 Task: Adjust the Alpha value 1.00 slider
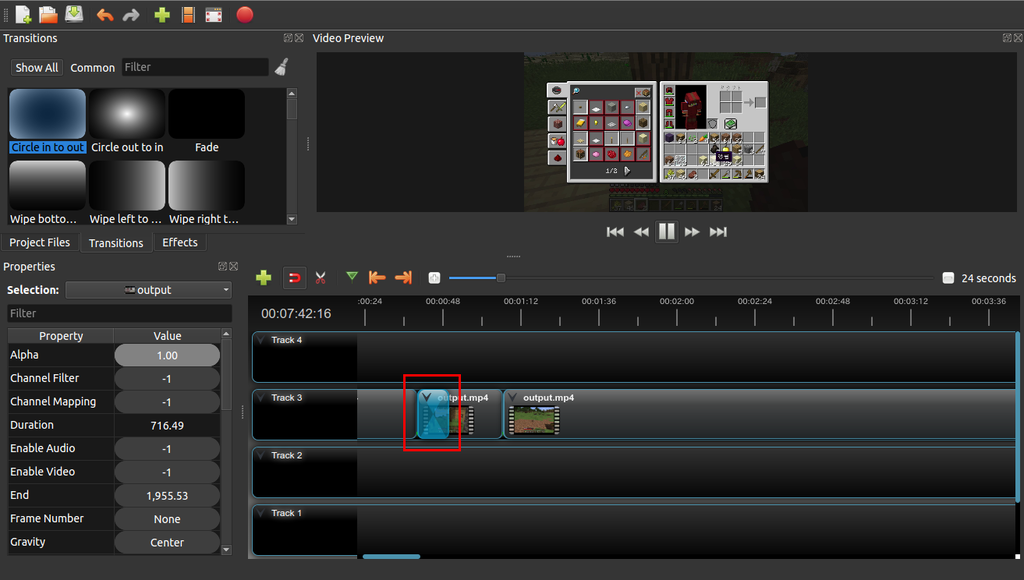click(167, 355)
